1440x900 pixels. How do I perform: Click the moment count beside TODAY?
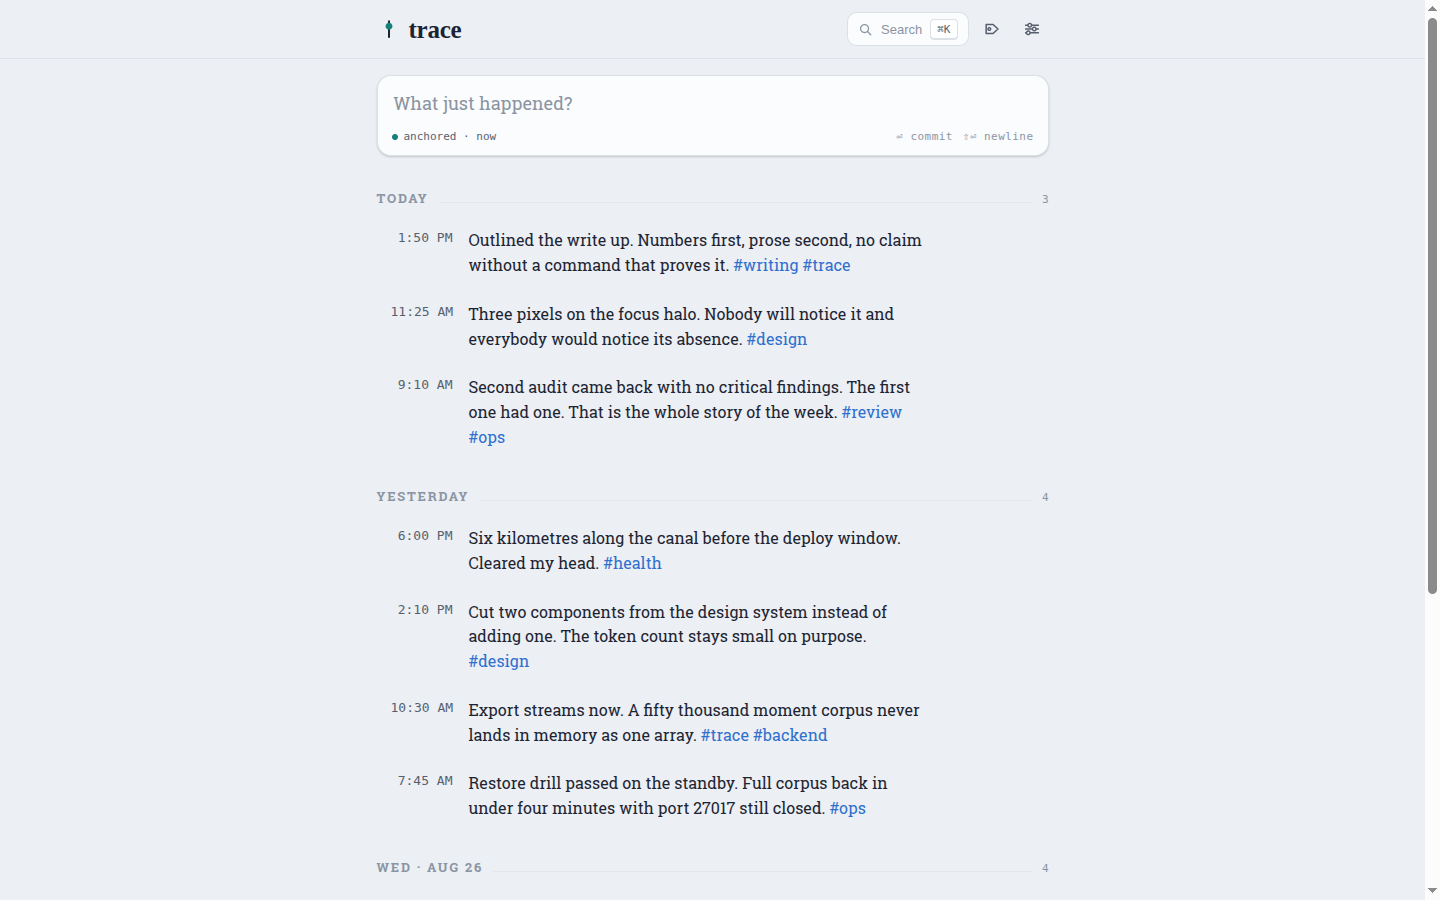click(1045, 200)
